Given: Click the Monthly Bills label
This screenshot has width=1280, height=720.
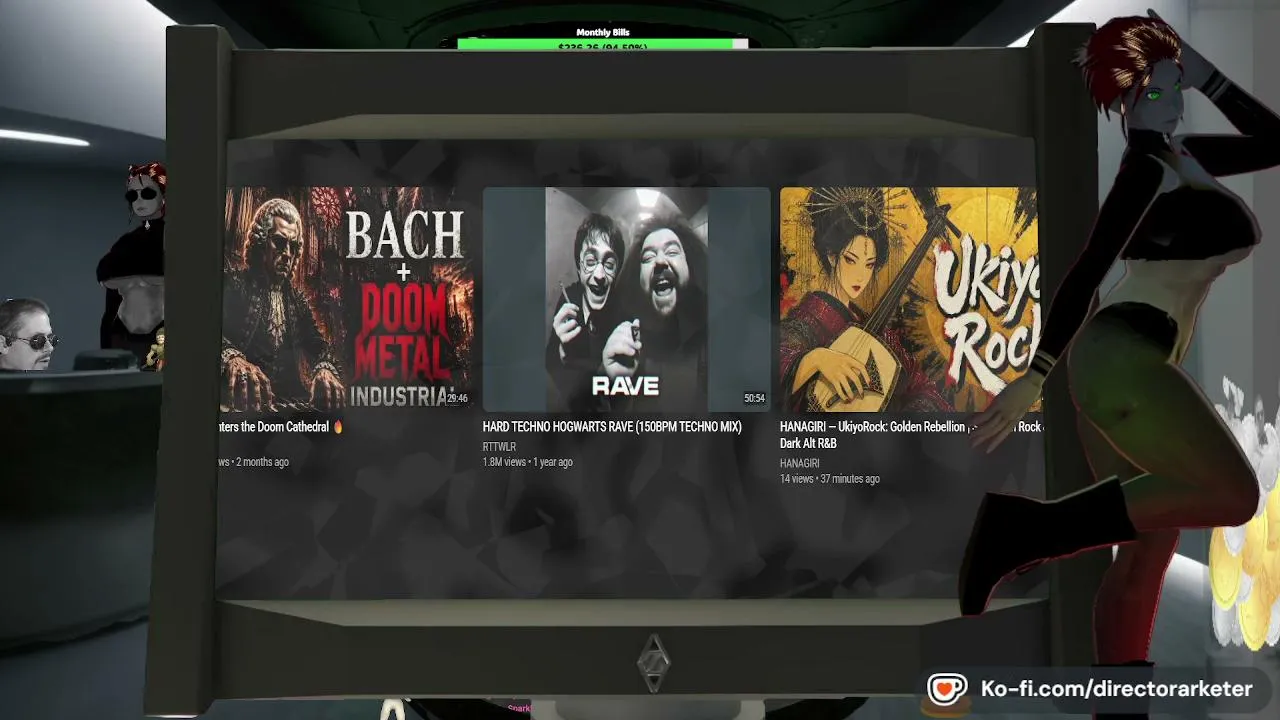Looking at the screenshot, I should 603,33.
